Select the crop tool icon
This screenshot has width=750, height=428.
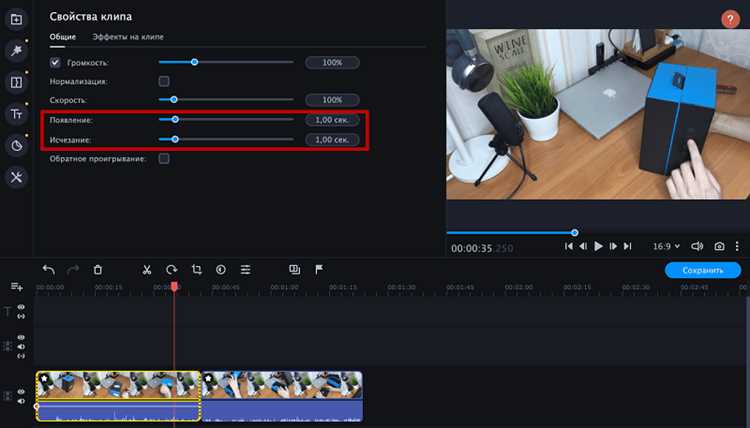pos(197,270)
